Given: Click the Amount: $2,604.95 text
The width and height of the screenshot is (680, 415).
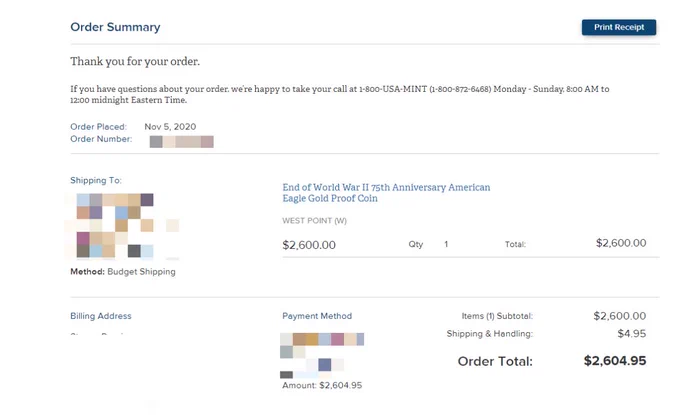Looking at the screenshot, I should pyautogui.click(x=322, y=386).
